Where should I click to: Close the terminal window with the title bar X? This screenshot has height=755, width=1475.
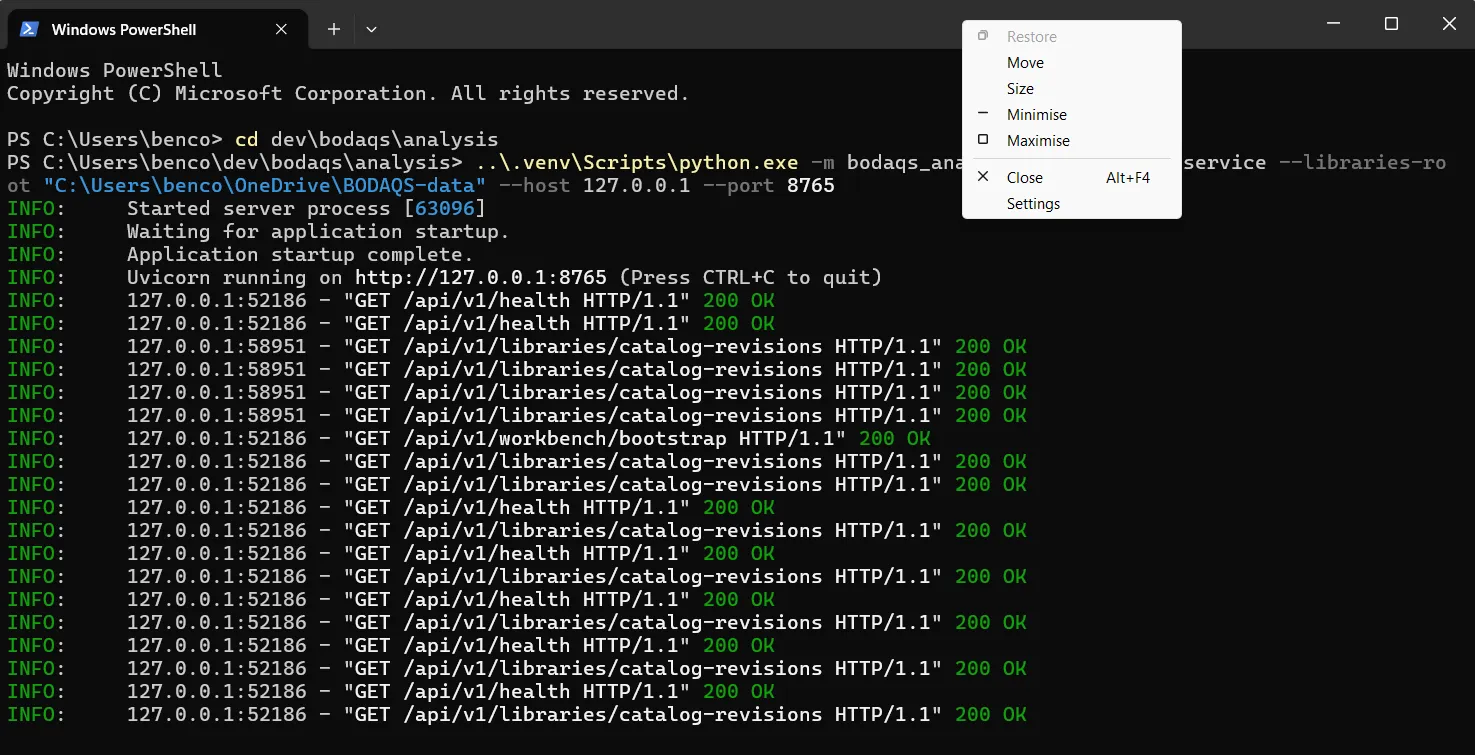click(1448, 24)
